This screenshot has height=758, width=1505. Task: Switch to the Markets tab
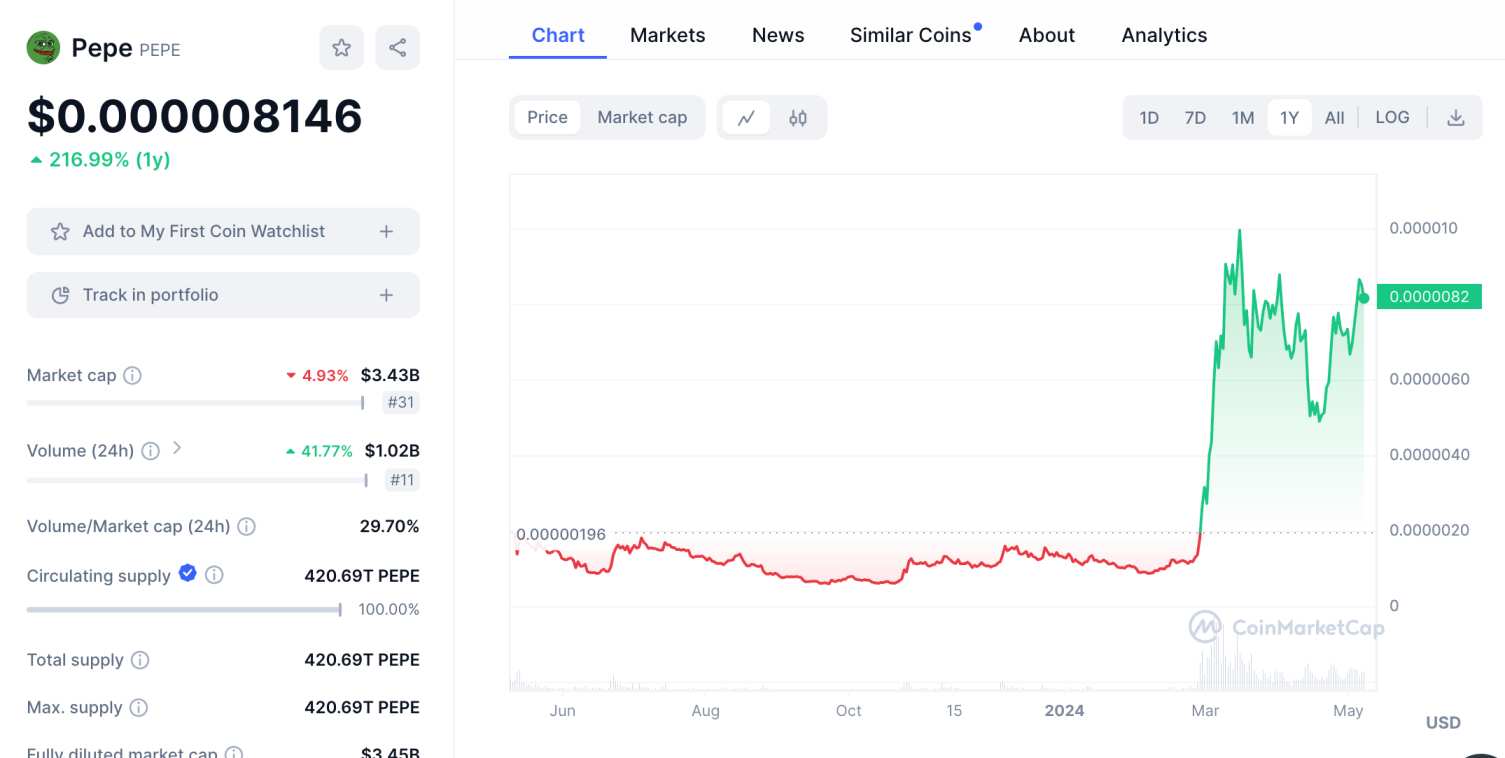pos(668,35)
